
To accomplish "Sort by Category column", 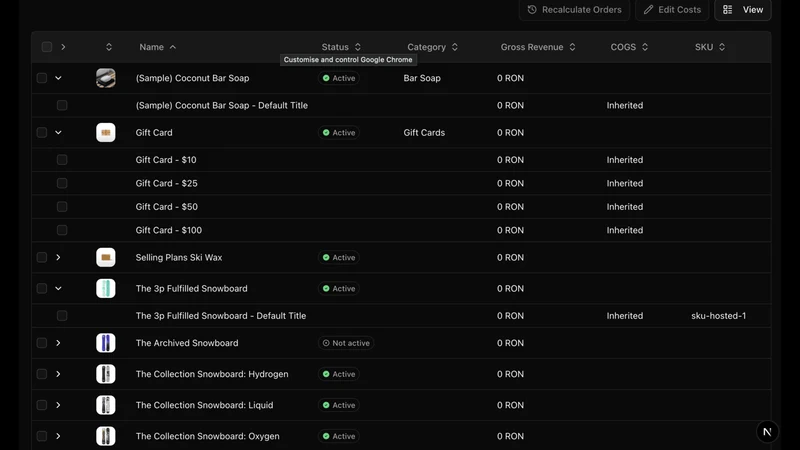I will [x=432, y=47].
